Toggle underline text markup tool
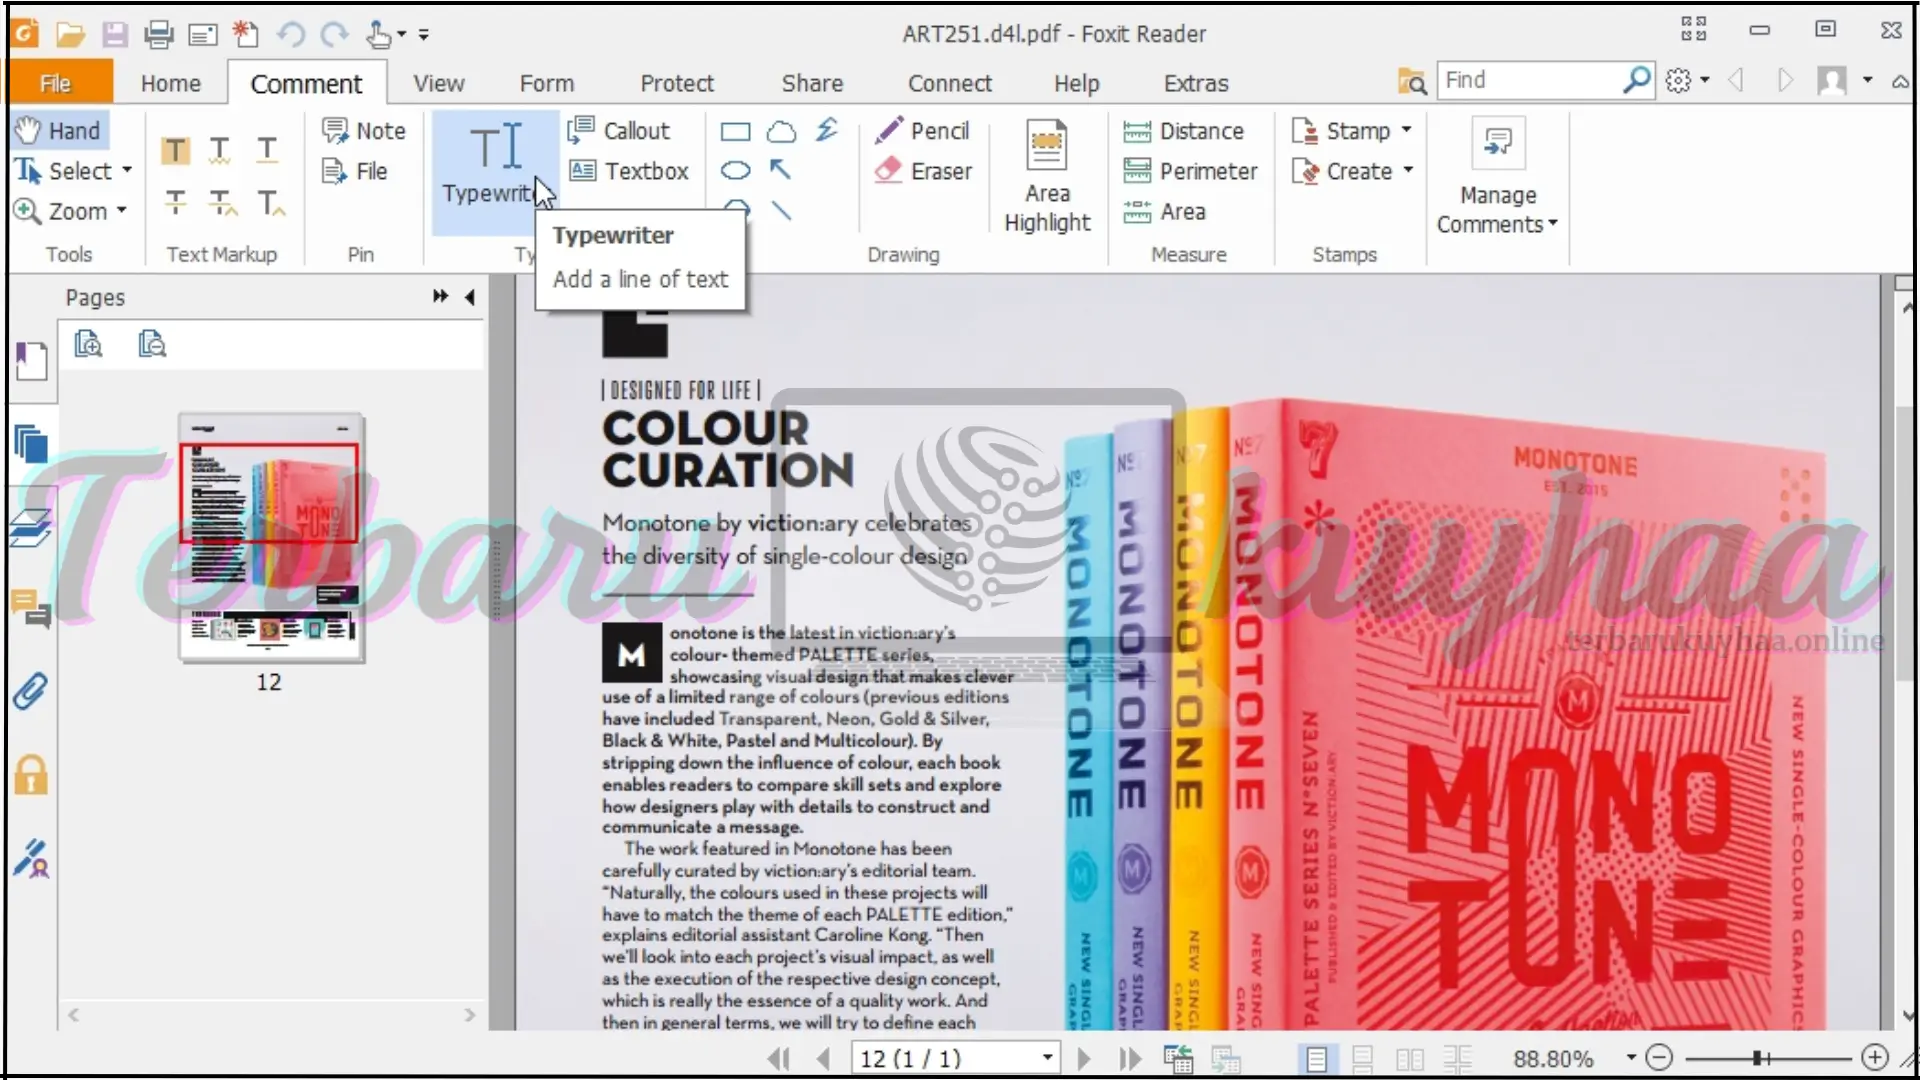This screenshot has height=1080, width=1920. [266, 150]
